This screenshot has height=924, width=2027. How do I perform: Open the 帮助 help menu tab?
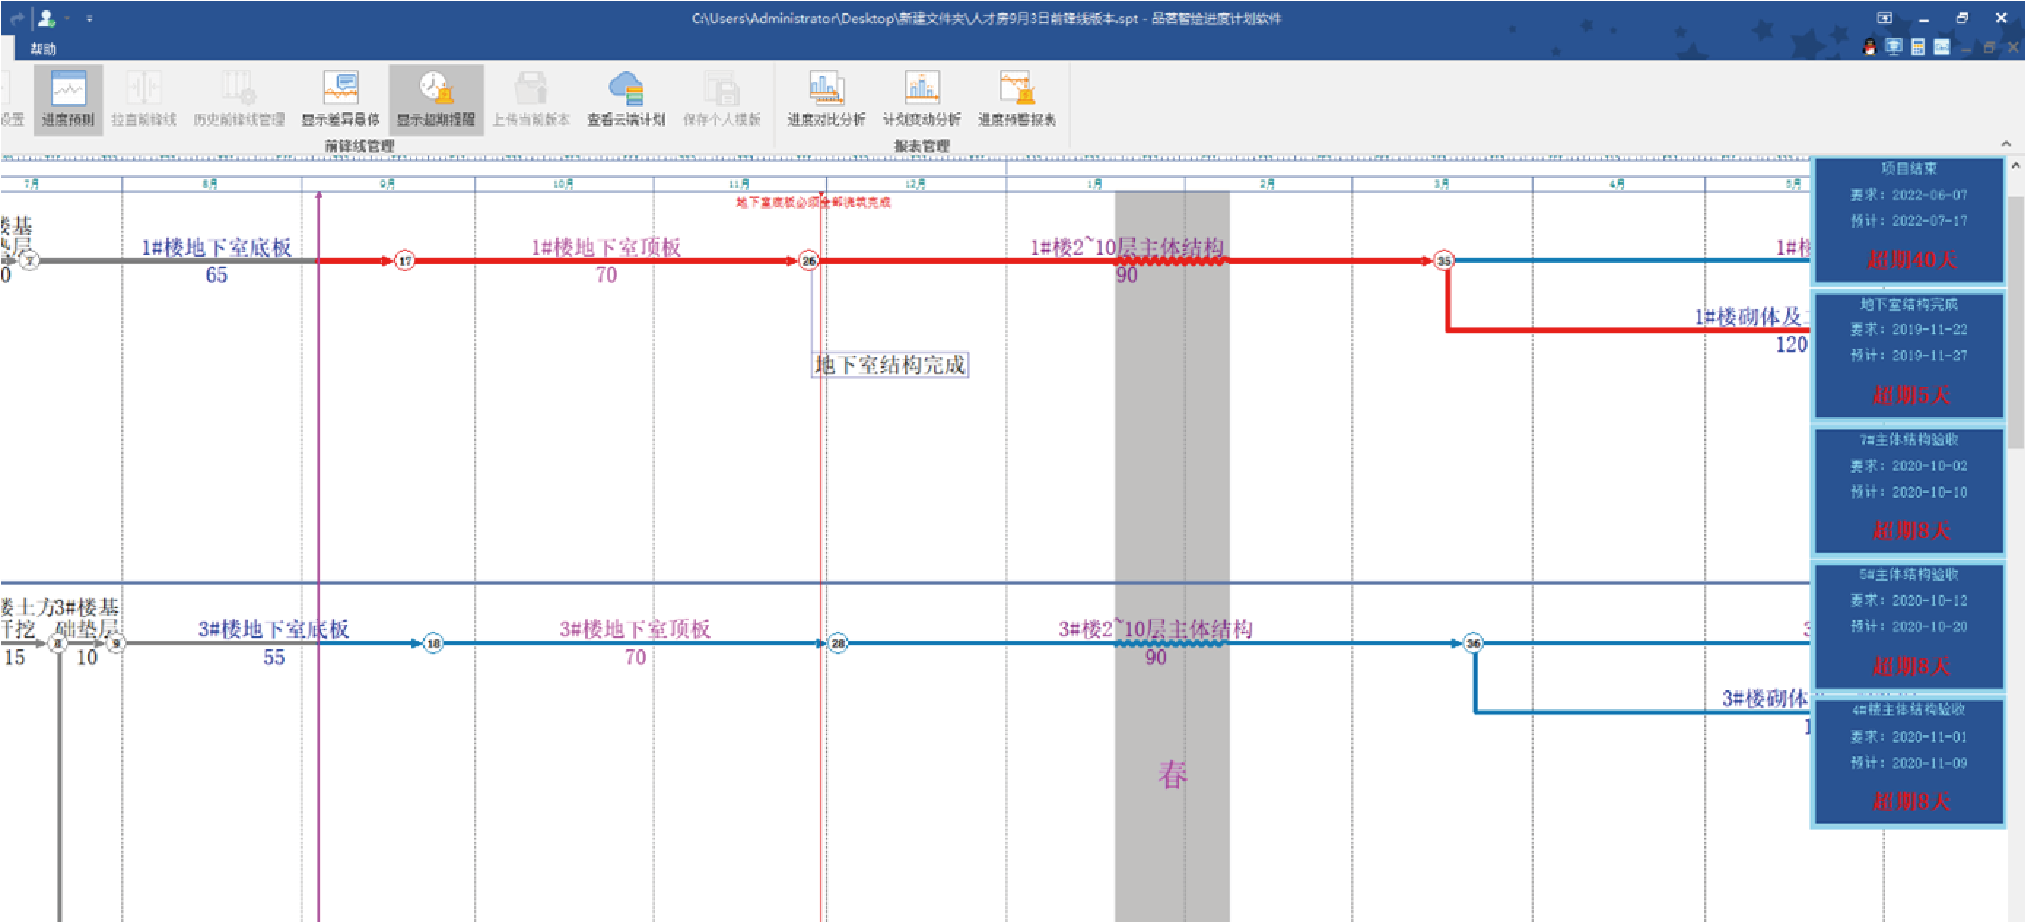pos(43,48)
